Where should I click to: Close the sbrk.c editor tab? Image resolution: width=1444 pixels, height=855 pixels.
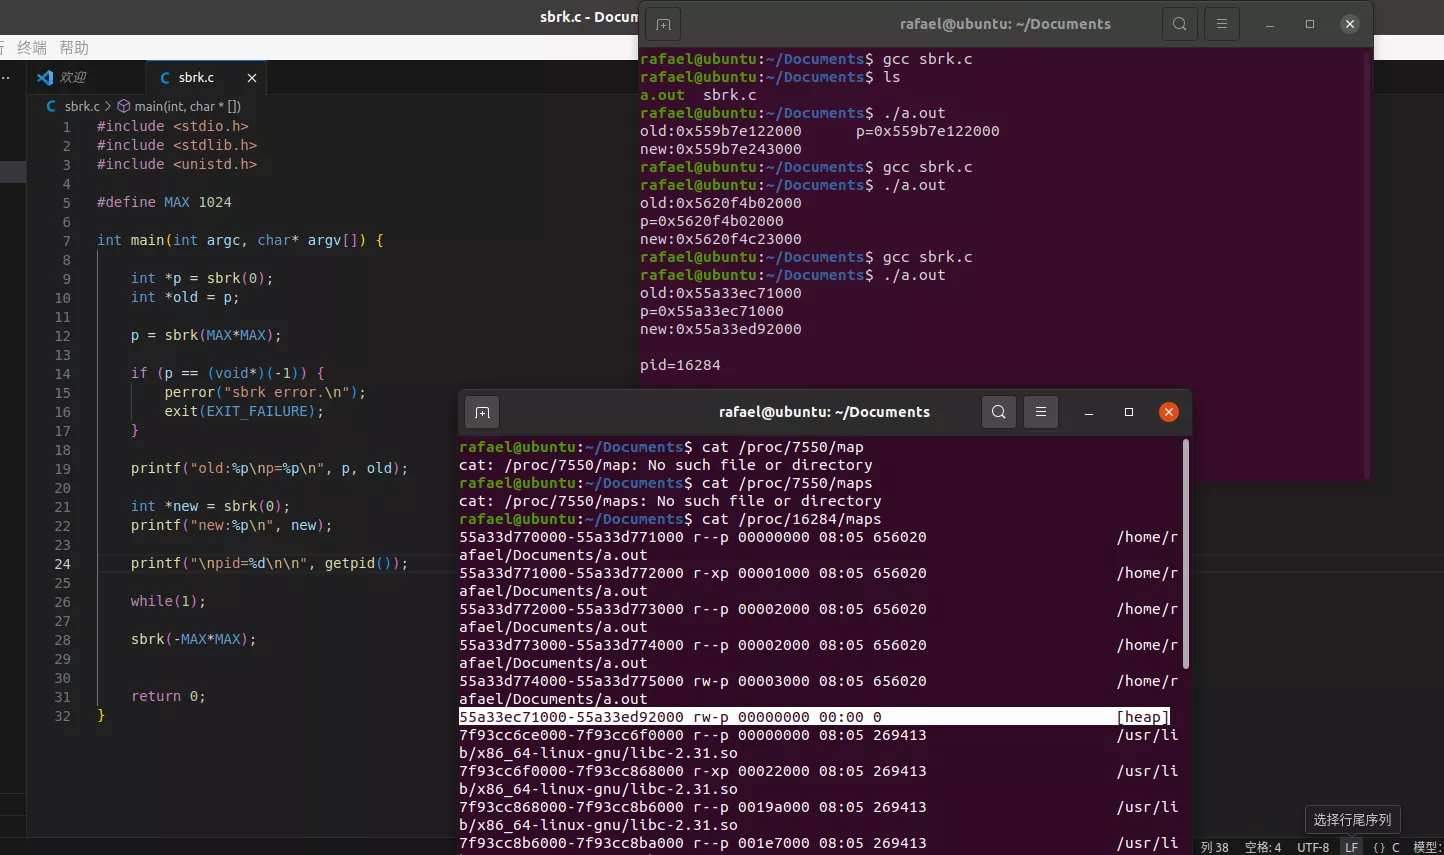[x=252, y=78]
